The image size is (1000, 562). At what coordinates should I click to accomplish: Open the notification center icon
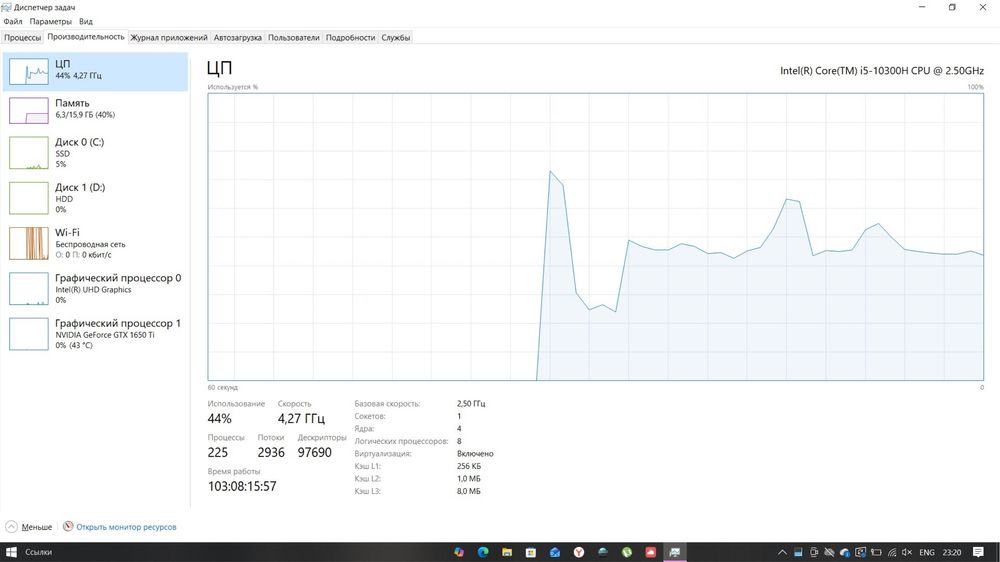pos(978,552)
